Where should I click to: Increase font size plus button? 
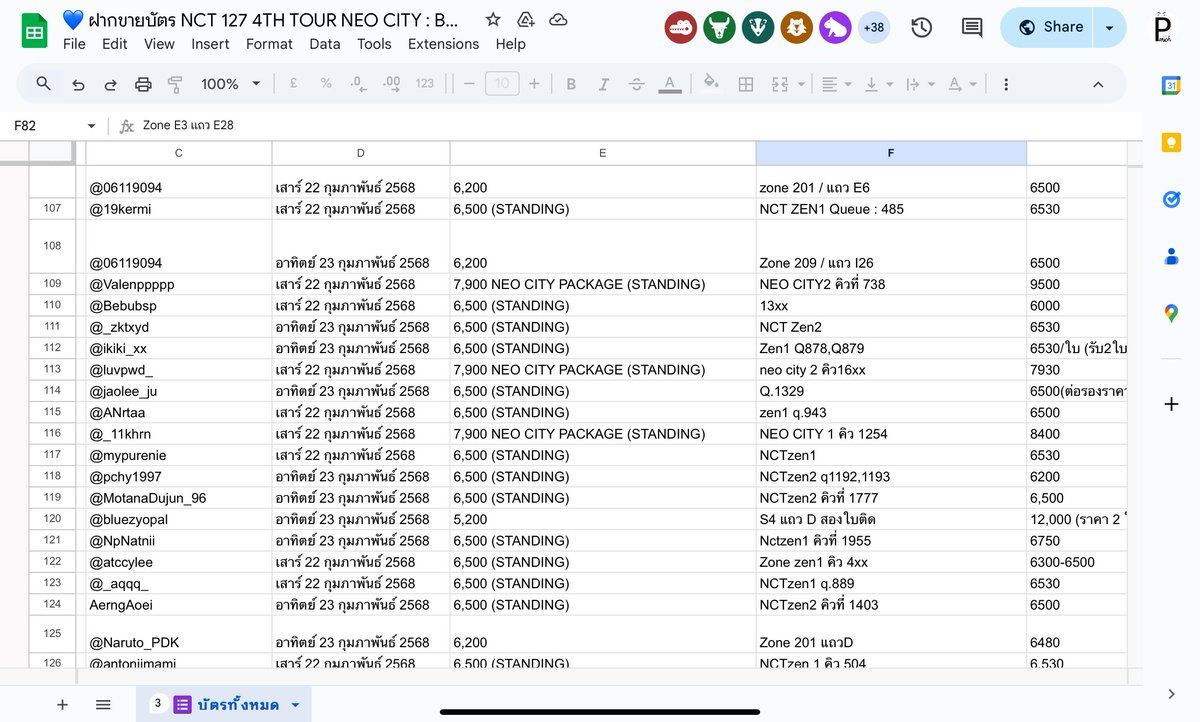(534, 84)
